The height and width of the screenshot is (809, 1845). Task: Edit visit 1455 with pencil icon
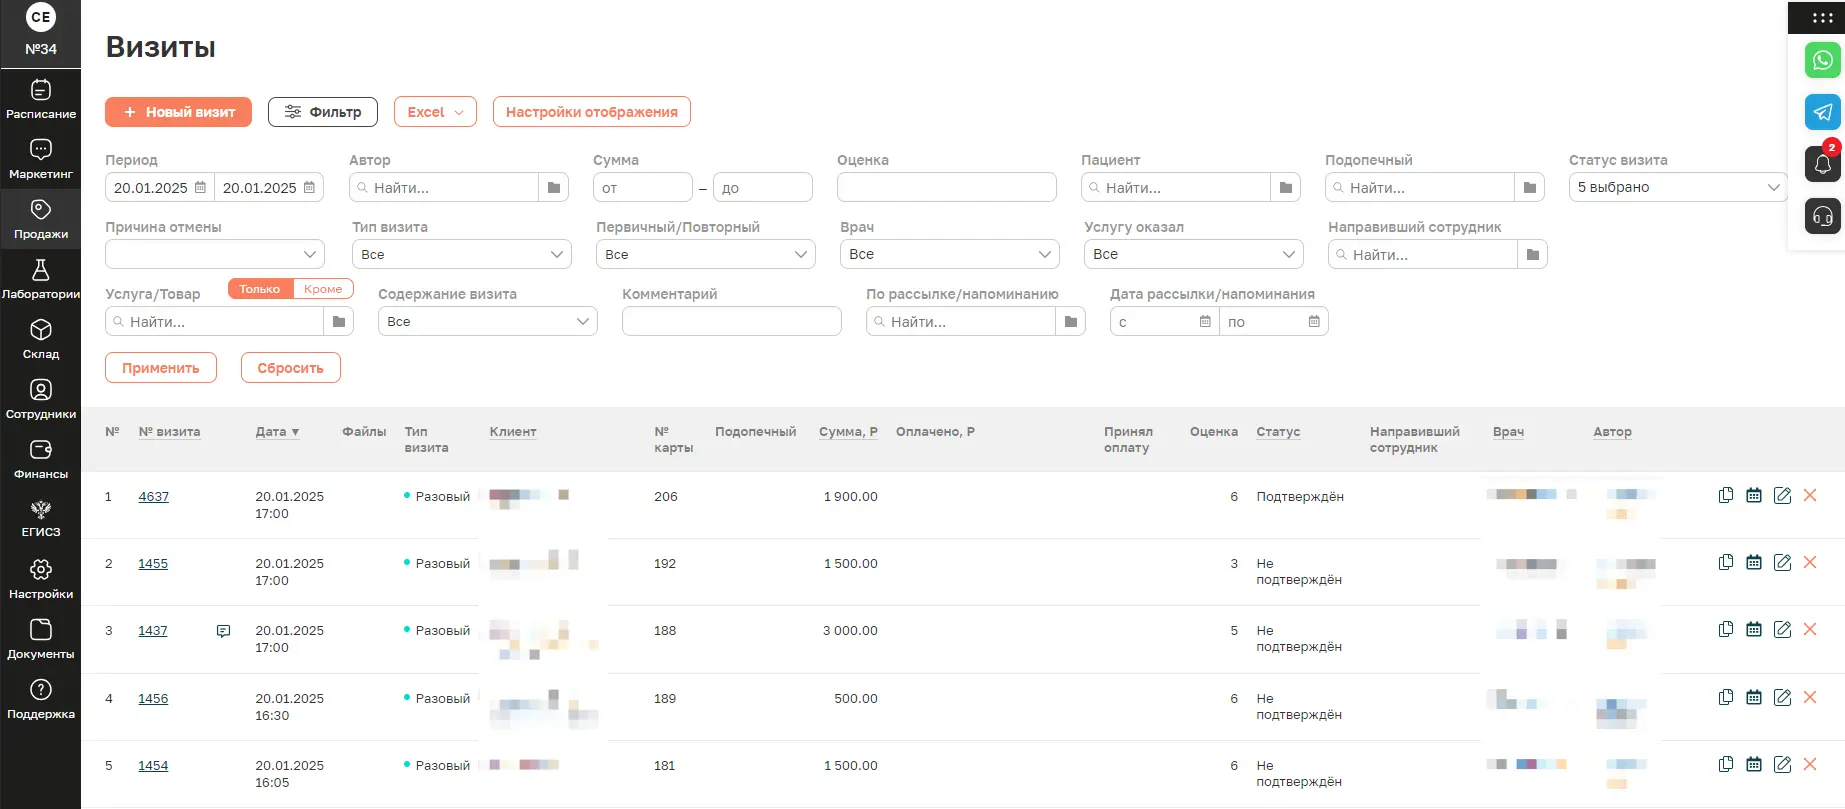[x=1782, y=562]
